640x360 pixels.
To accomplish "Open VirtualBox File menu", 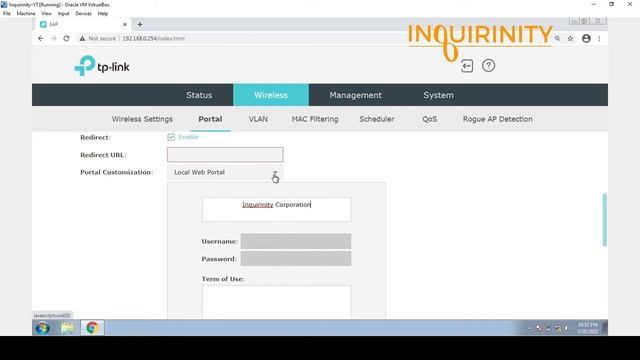I will click(x=7, y=13).
